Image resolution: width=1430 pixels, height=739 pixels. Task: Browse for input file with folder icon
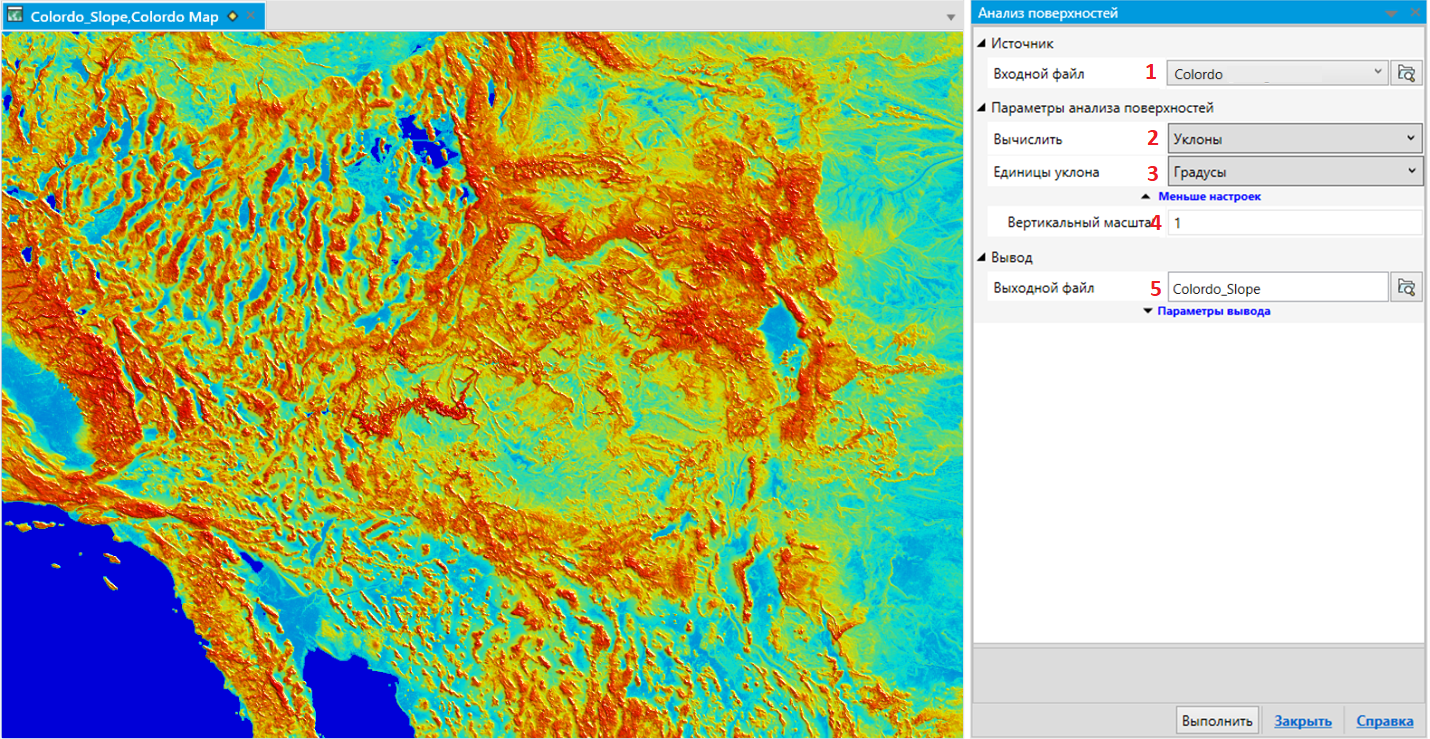[1406, 73]
